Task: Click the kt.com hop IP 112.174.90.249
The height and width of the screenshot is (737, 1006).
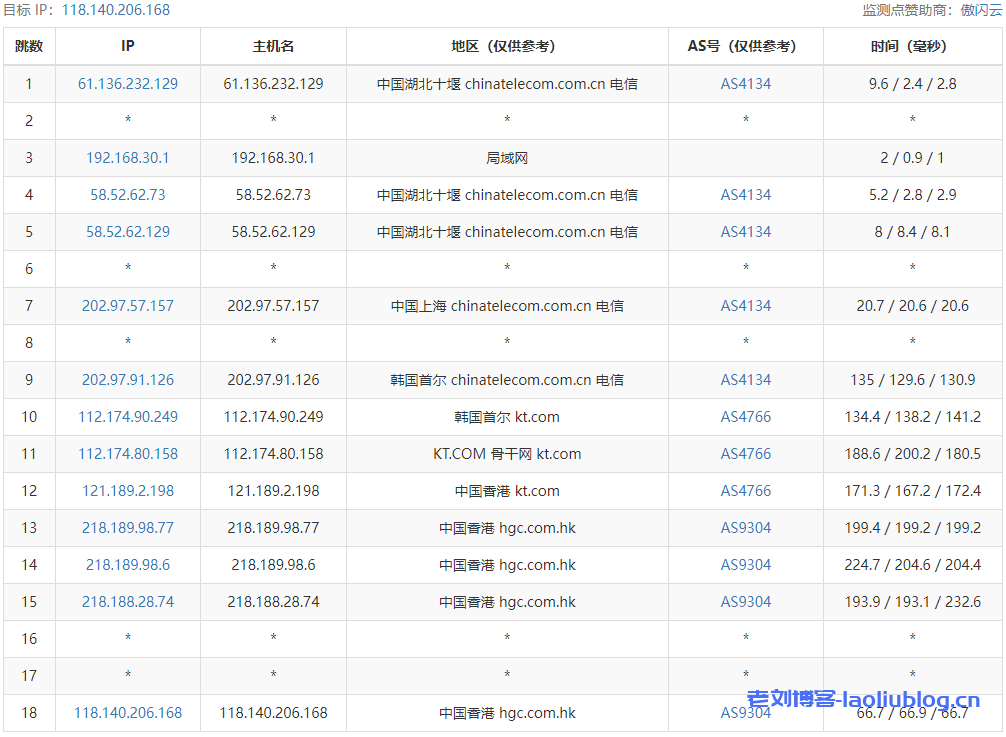Action: click(x=127, y=416)
